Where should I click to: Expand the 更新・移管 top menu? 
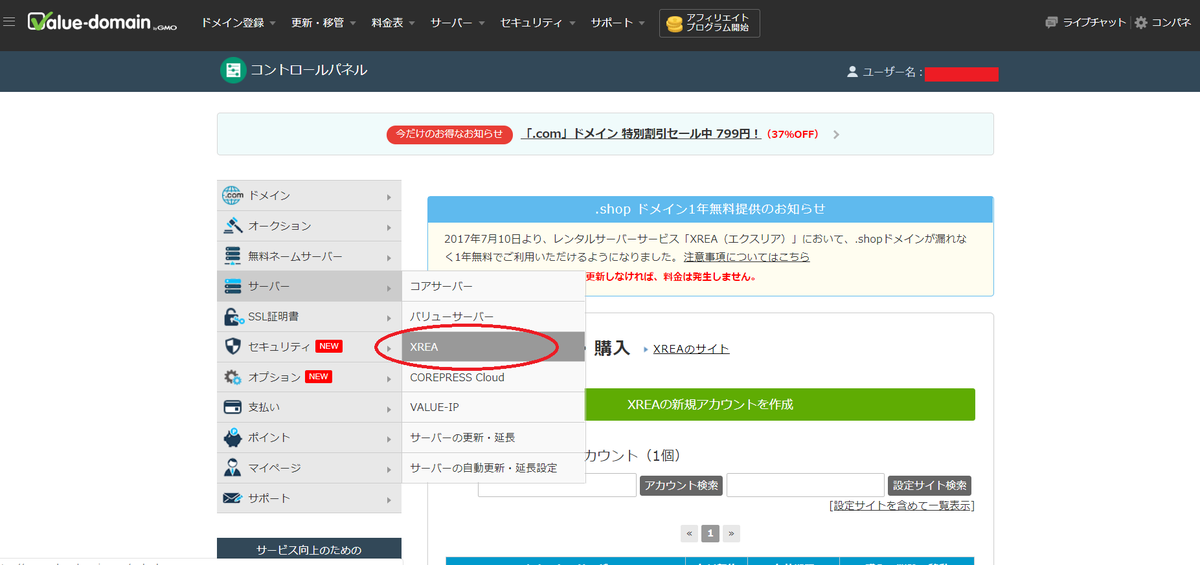tap(323, 22)
